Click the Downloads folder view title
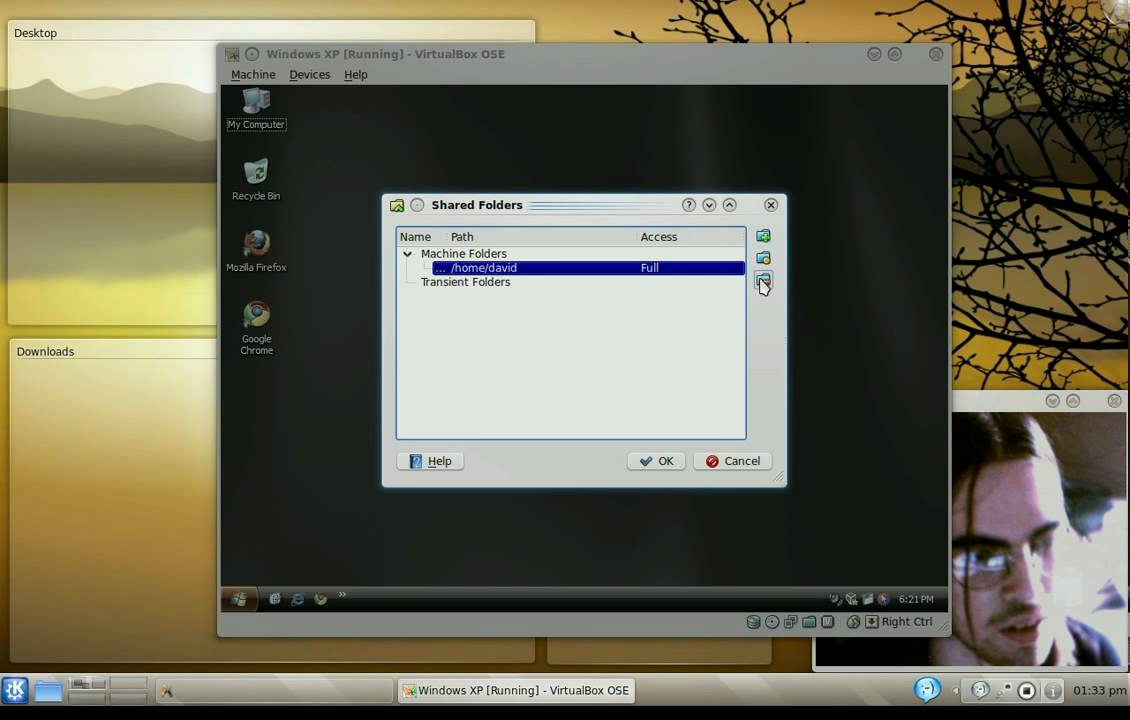This screenshot has height=720, width=1130. tap(45, 352)
